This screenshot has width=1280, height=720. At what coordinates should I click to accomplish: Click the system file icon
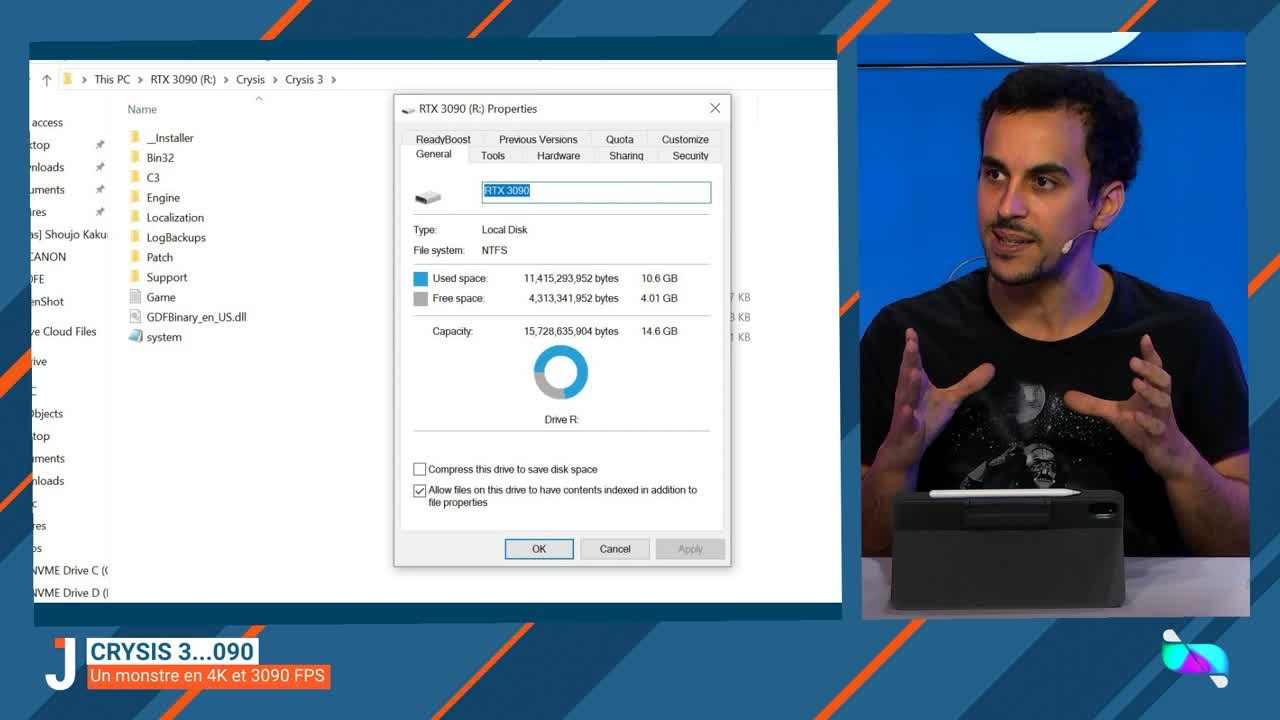[x=136, y=337]
